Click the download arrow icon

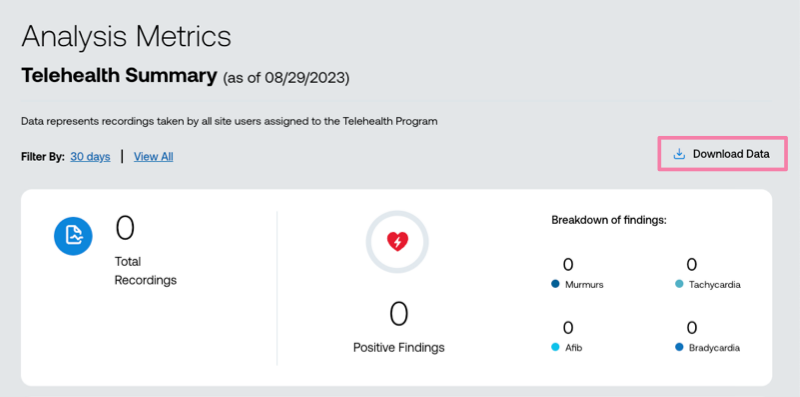coord(679,154)
